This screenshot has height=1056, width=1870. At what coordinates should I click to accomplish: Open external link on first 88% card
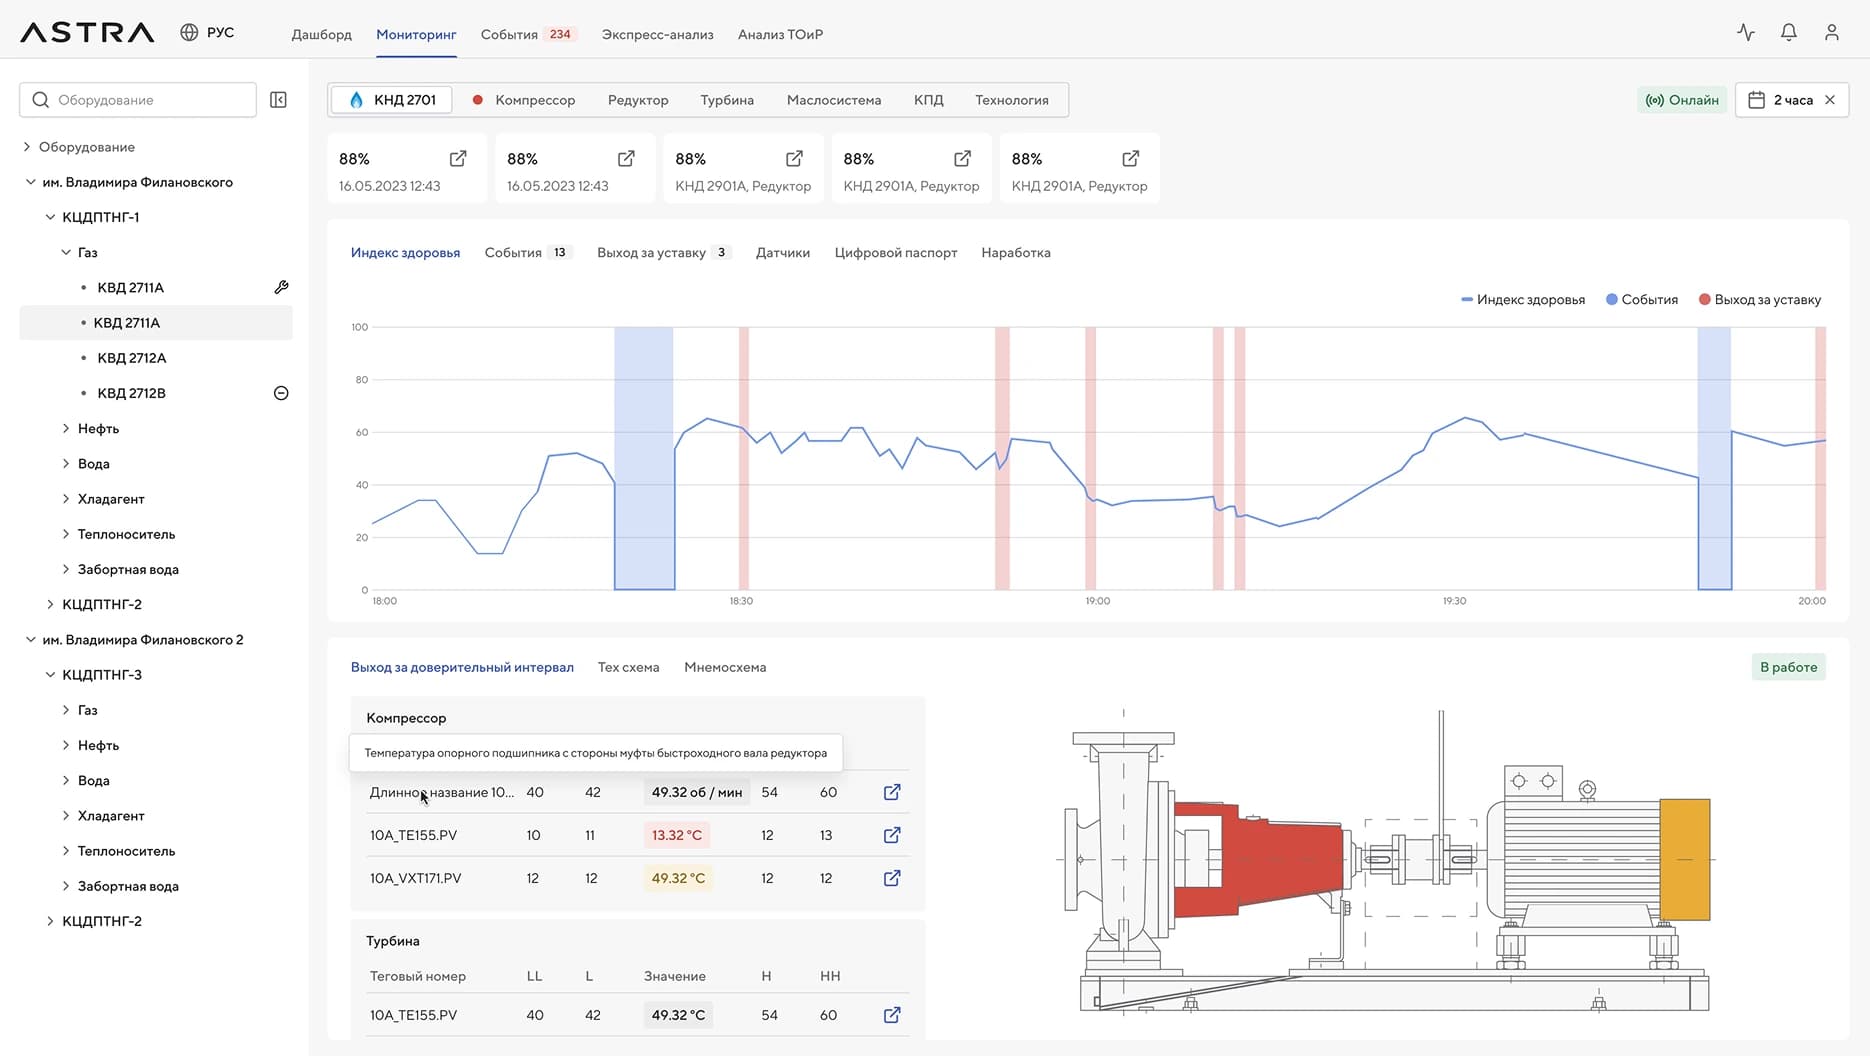point(458,158)
